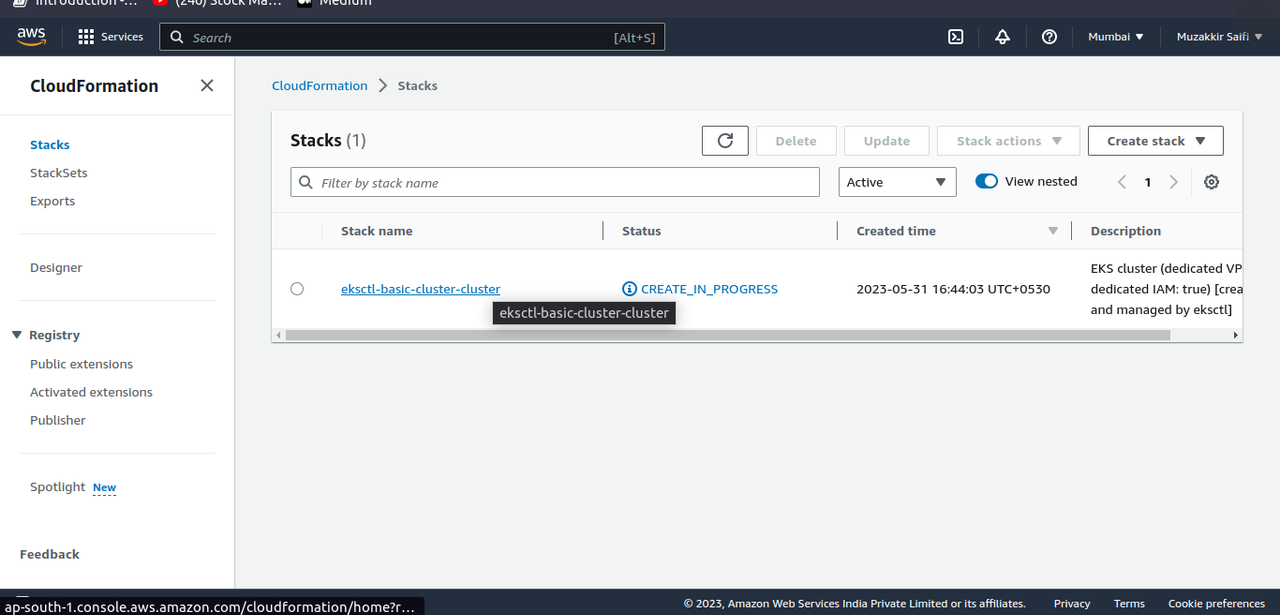Click the EKS cluster description cell

[x=1166, y=289]
